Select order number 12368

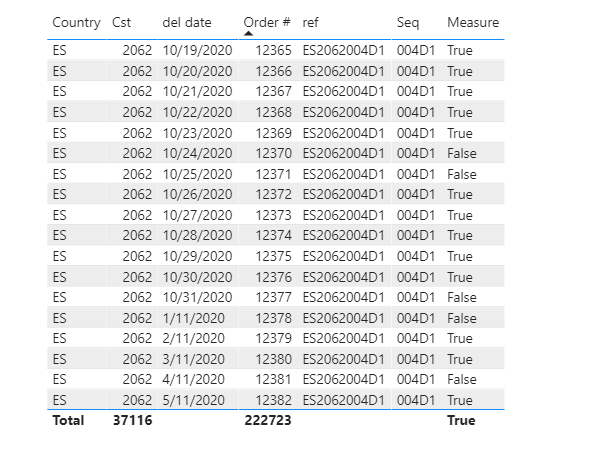pyautogui.click(x=274, y=112)
